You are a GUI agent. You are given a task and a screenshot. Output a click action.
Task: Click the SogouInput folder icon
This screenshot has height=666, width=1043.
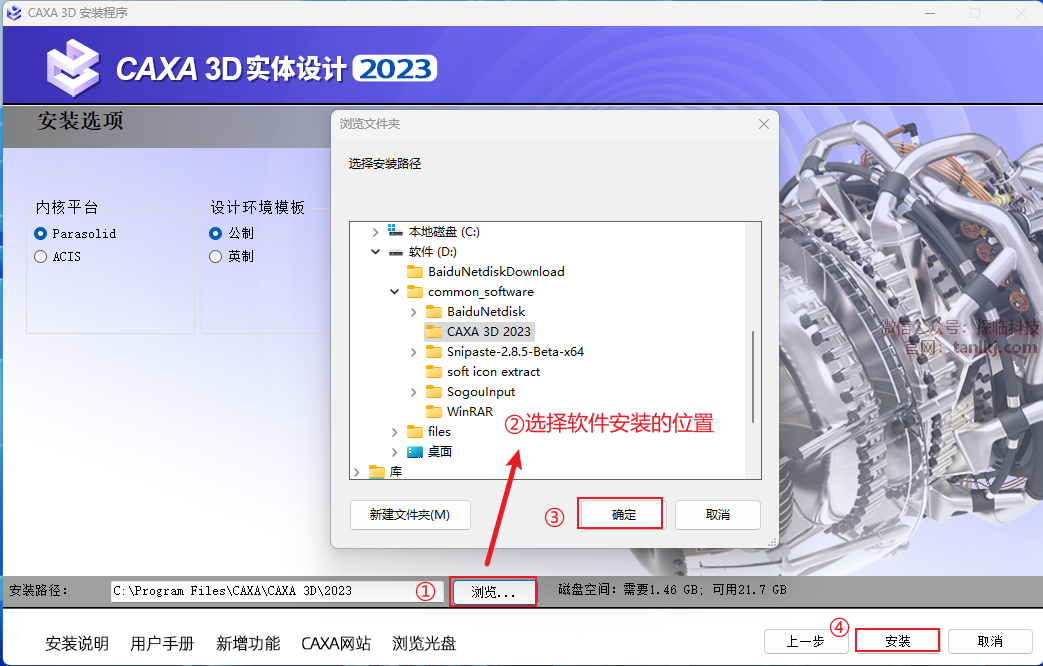click(434, 391)
